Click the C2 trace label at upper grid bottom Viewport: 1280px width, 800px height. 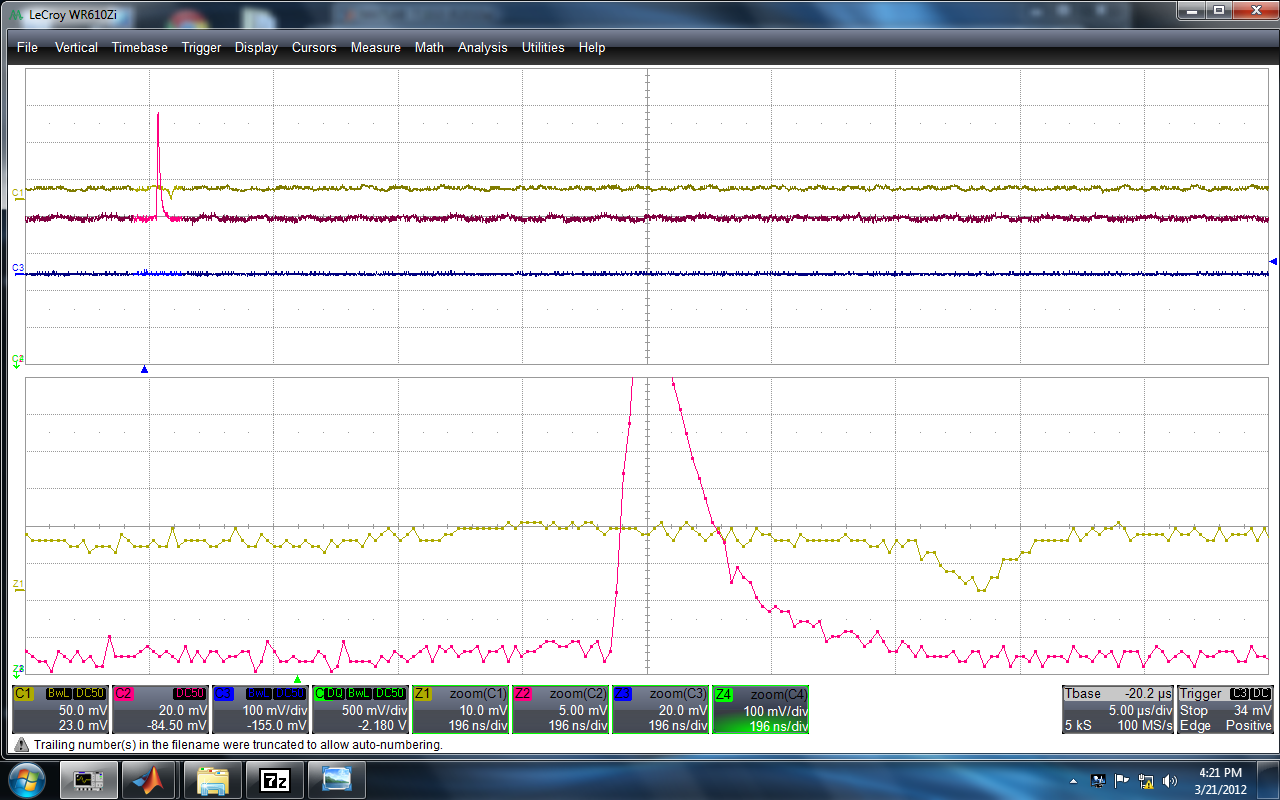point(17,359)
